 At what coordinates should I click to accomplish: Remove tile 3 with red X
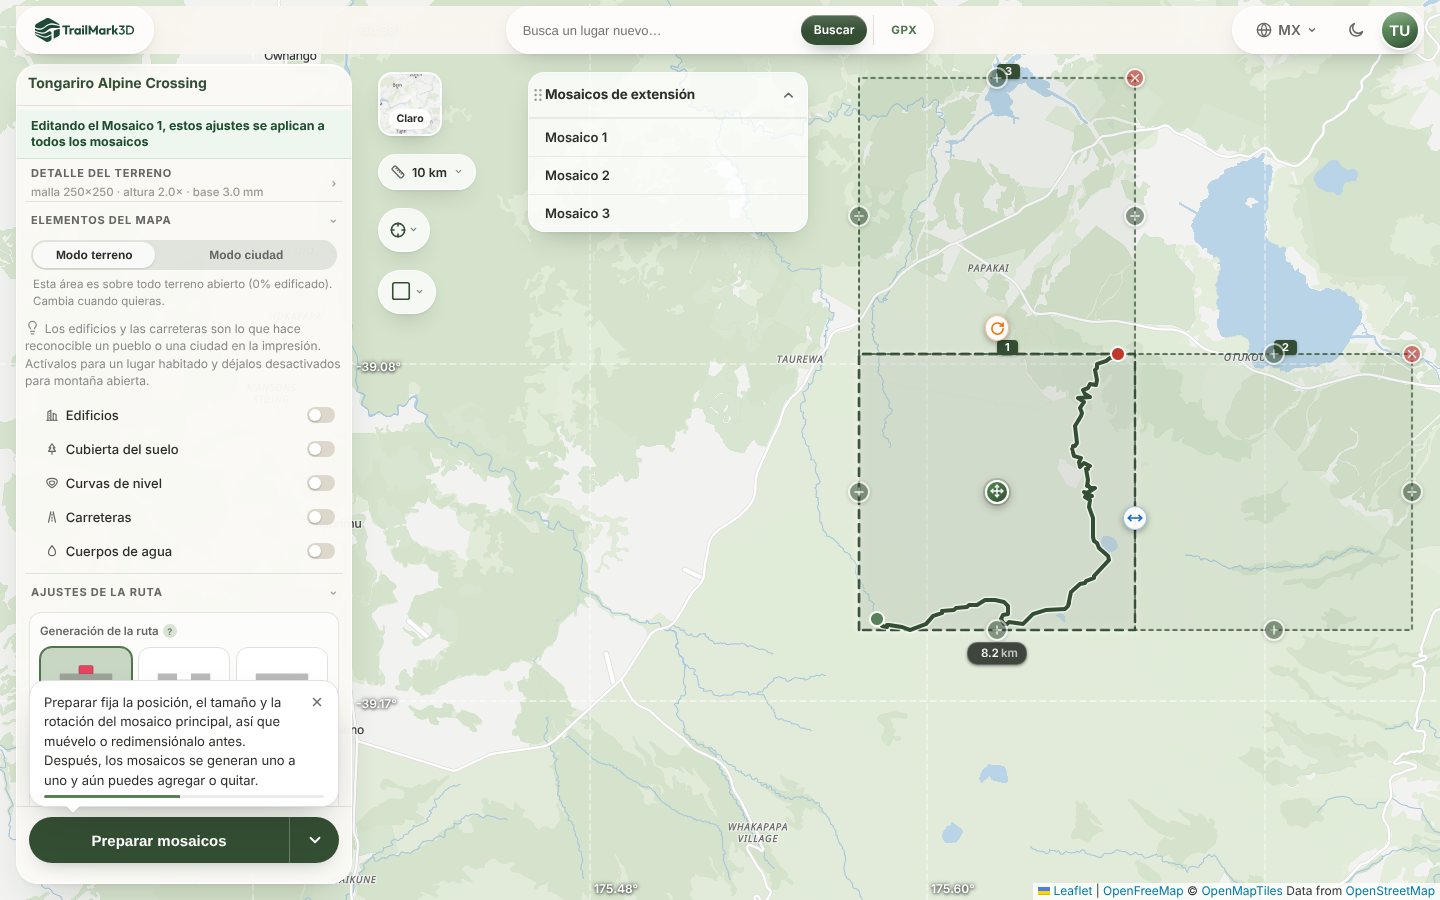point(1135,78)
